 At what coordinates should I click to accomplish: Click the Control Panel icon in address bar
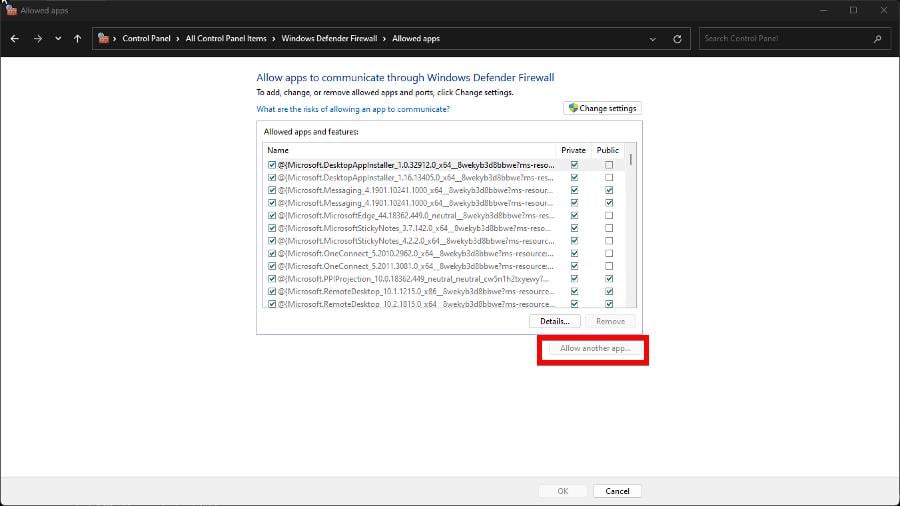[x=103, y=38]
